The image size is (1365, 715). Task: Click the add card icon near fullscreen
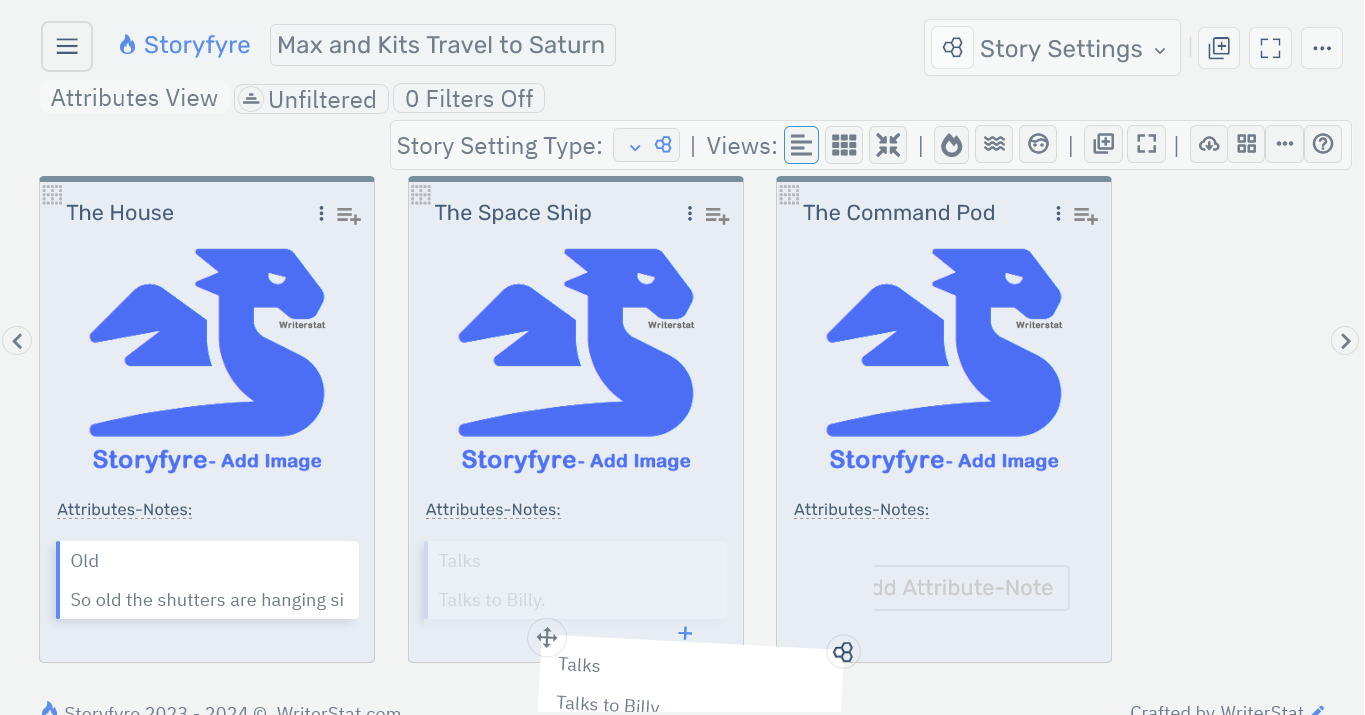coord(1103,144)
